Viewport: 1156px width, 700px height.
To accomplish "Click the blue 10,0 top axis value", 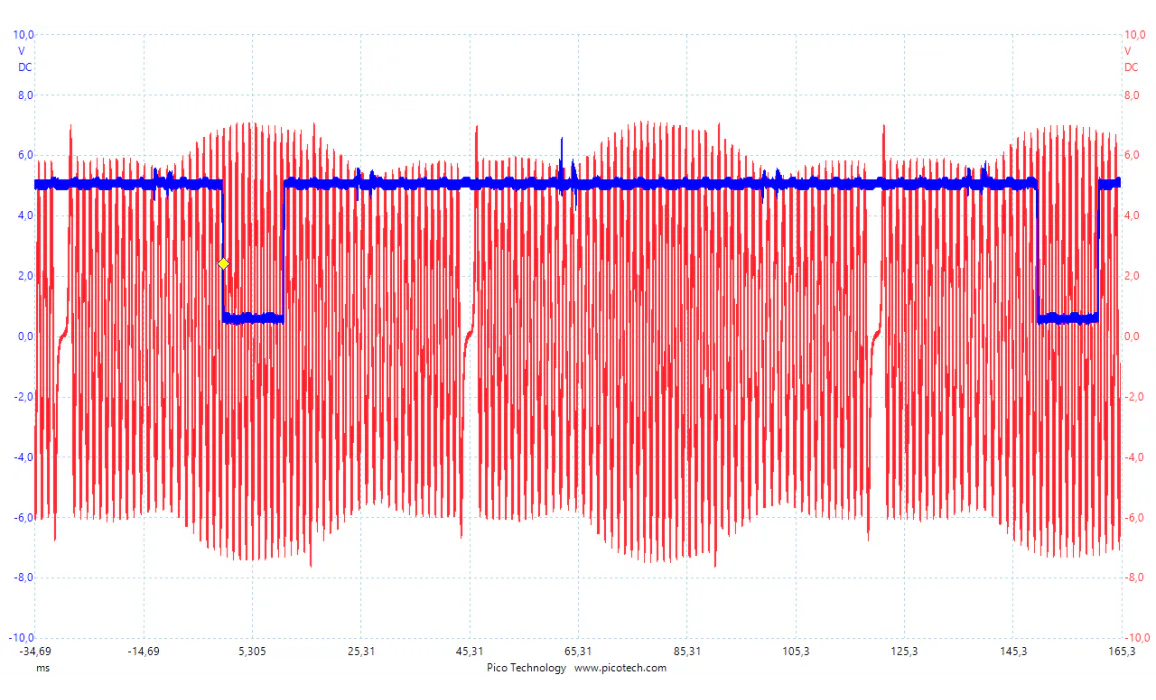I will [23, 35].
